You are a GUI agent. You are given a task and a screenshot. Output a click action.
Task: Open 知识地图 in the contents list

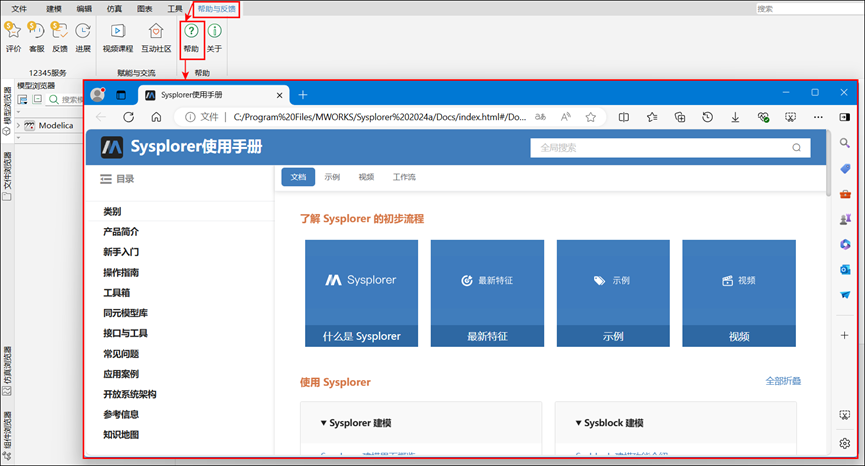click(x=121, y=435)
